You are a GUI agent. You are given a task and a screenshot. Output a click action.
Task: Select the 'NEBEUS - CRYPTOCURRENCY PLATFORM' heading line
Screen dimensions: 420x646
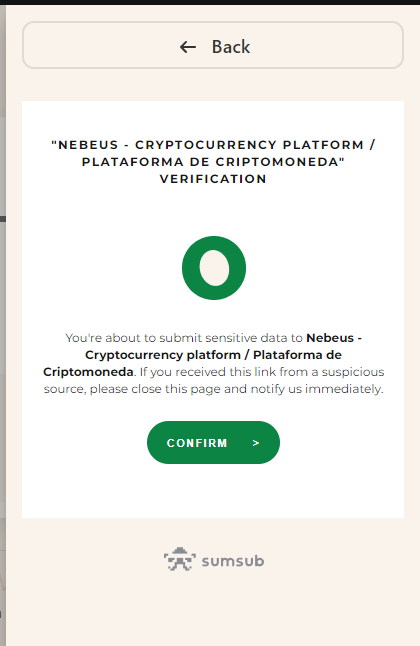[213, 145]
